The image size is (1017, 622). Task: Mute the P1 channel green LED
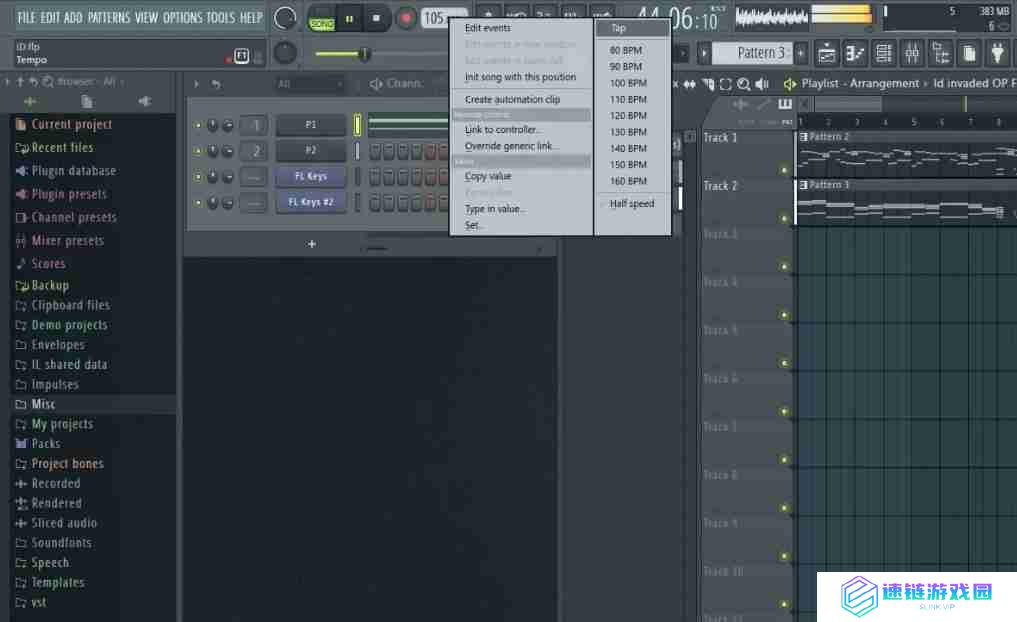coord(197,125)
